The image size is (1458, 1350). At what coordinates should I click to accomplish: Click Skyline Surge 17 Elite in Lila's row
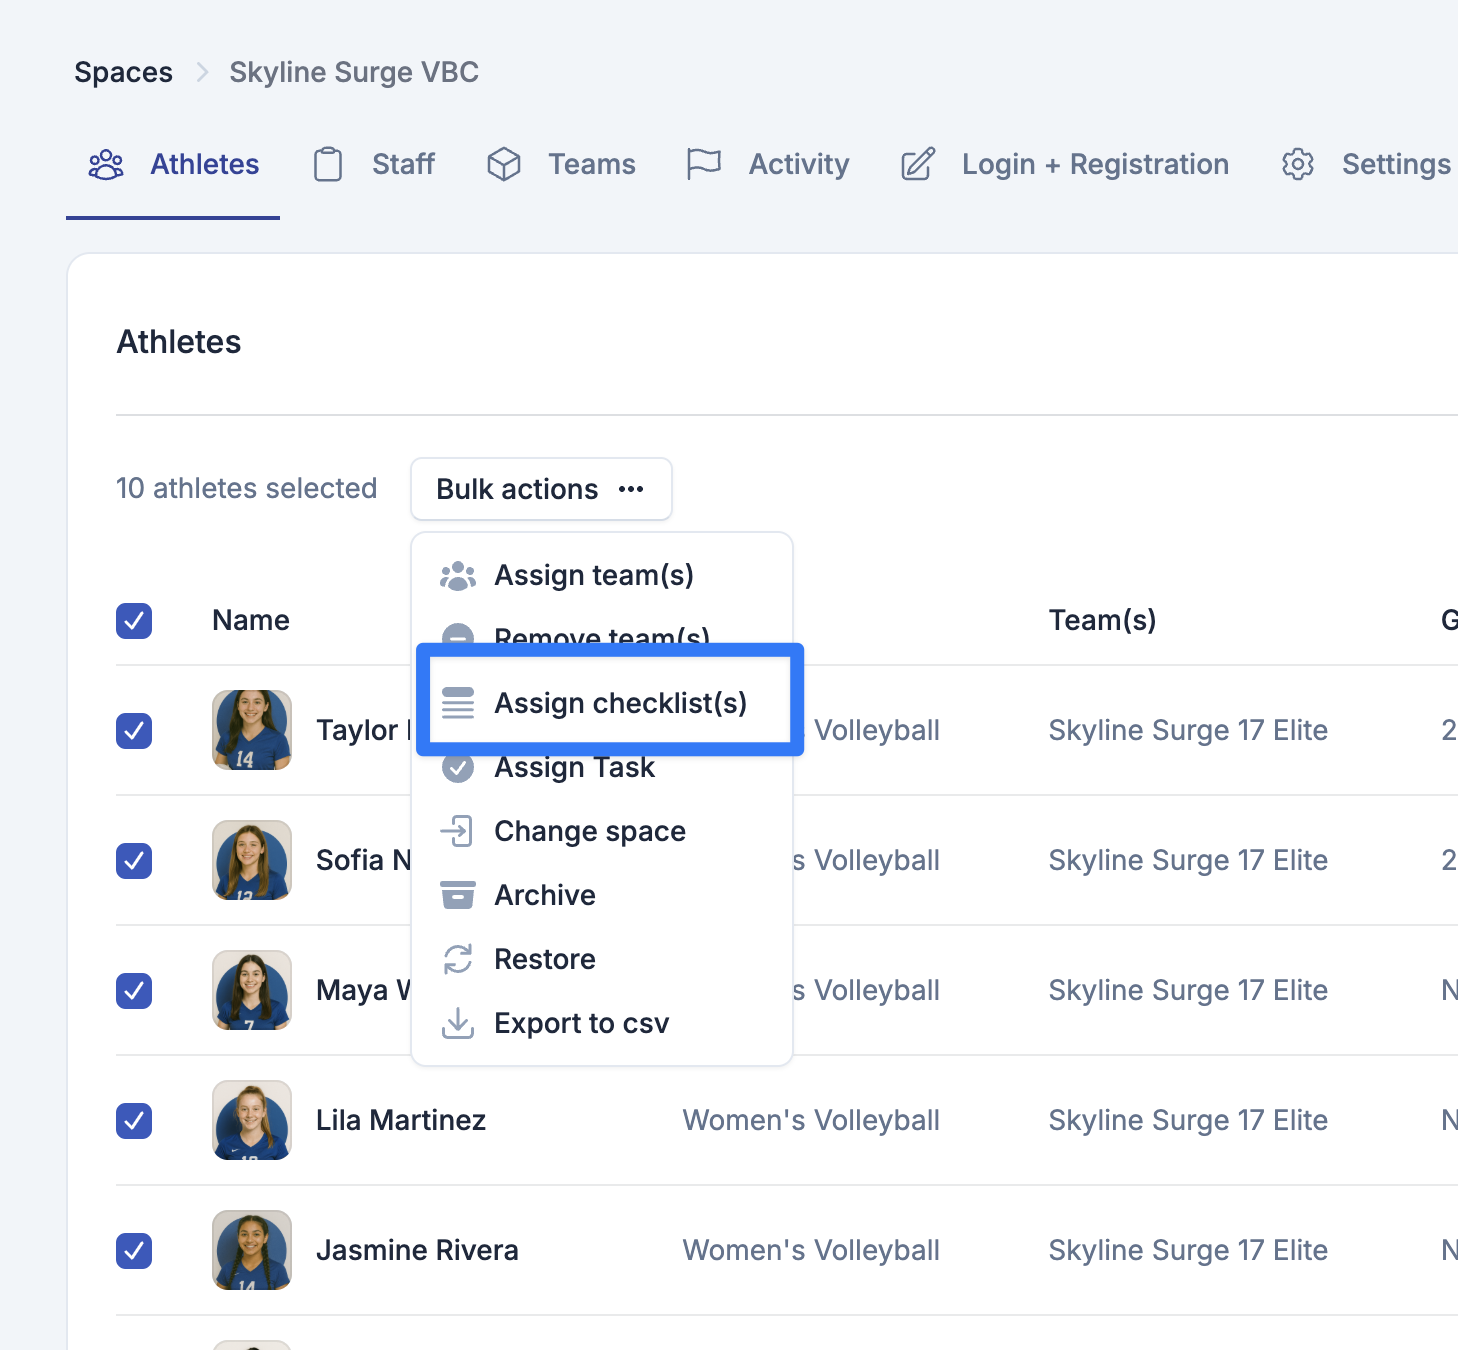coord(1188,1120)
